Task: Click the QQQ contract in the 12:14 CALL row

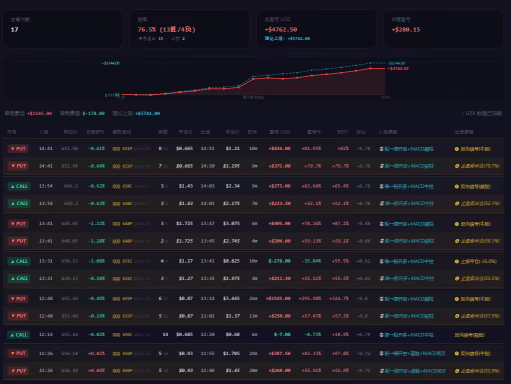Action: click(122, 334)
